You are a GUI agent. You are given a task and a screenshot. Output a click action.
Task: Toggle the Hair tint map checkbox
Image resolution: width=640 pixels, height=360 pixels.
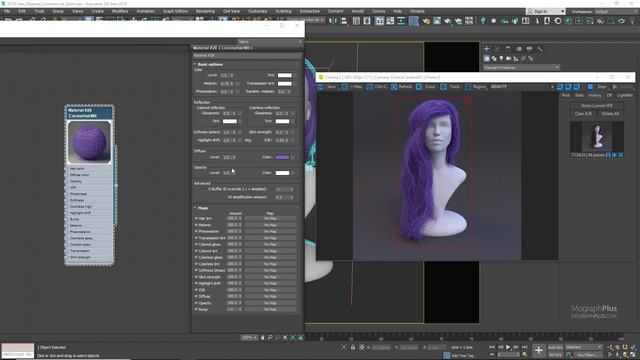coord(196,218)
